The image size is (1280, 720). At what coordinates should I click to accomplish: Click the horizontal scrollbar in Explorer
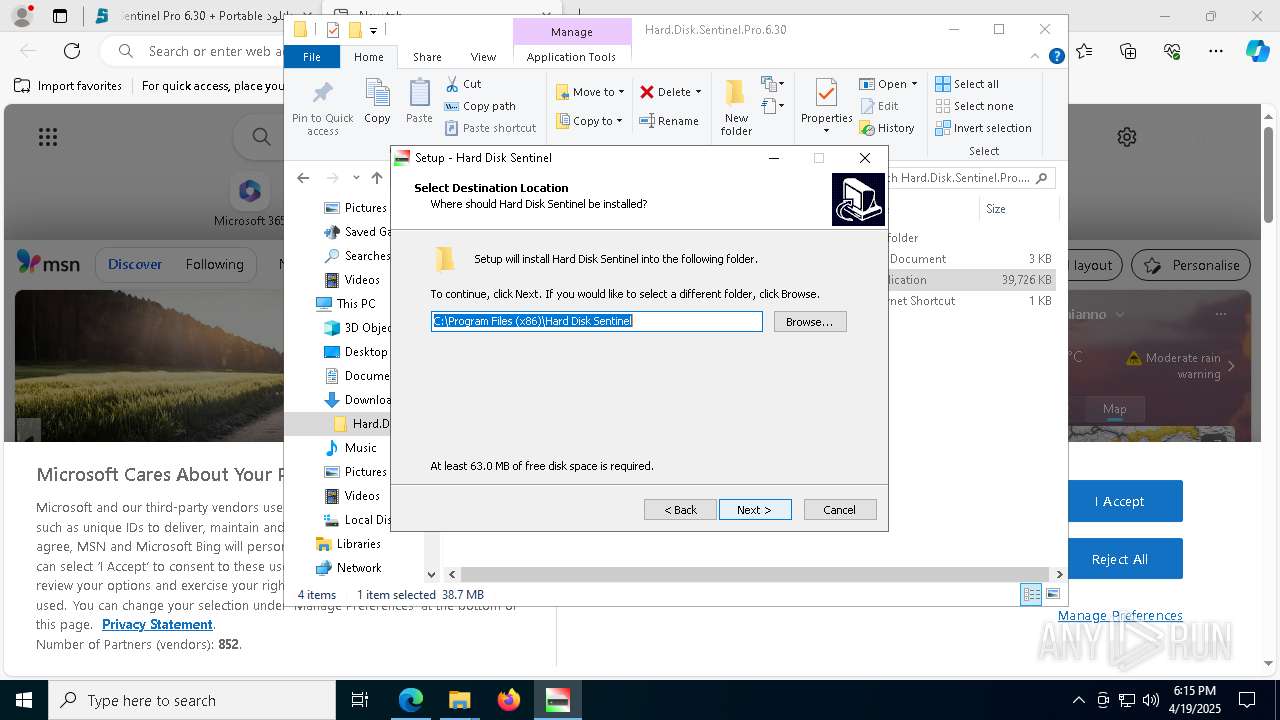point(755,574)
